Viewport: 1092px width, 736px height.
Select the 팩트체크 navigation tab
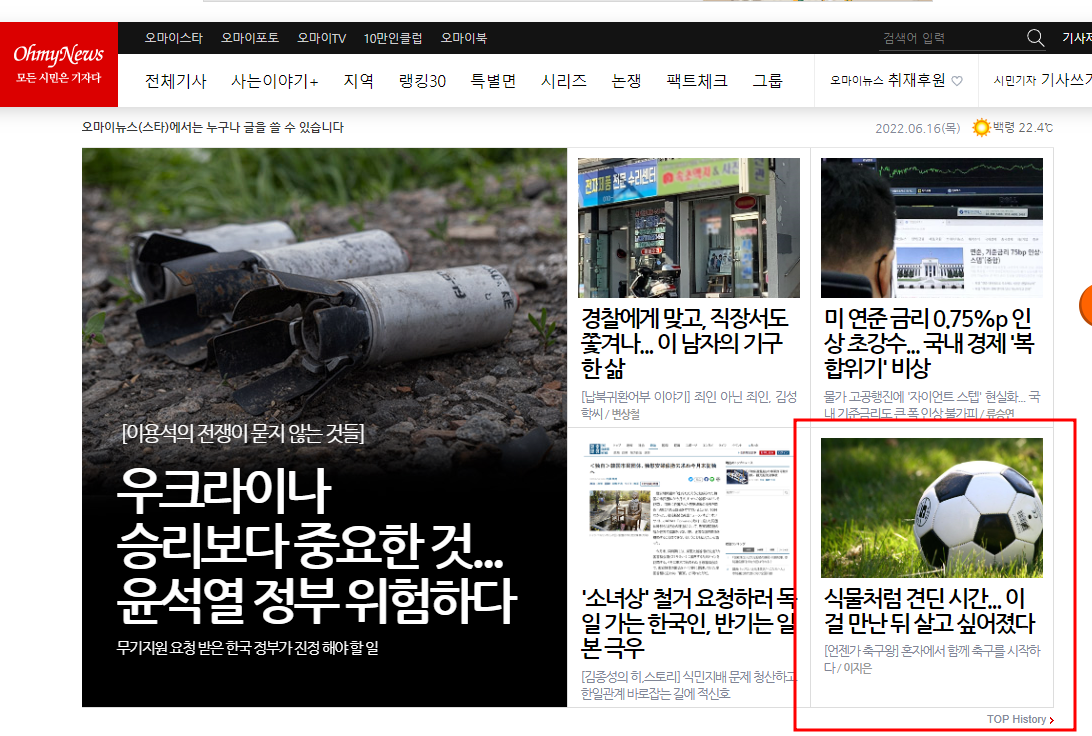pyautogui.click(x=697, y=81)
